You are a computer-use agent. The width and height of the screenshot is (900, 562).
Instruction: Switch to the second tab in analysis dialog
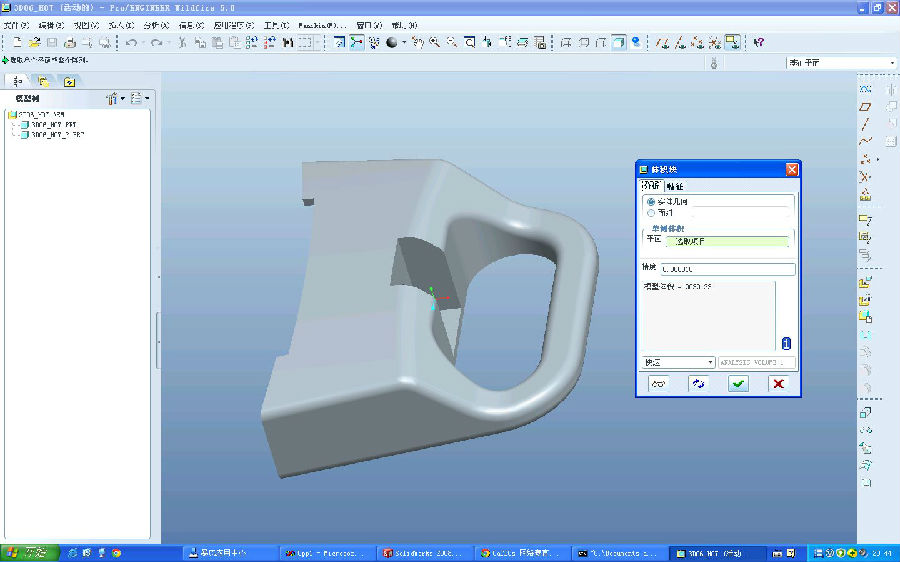pyautogui.click(x=675, y=186)
